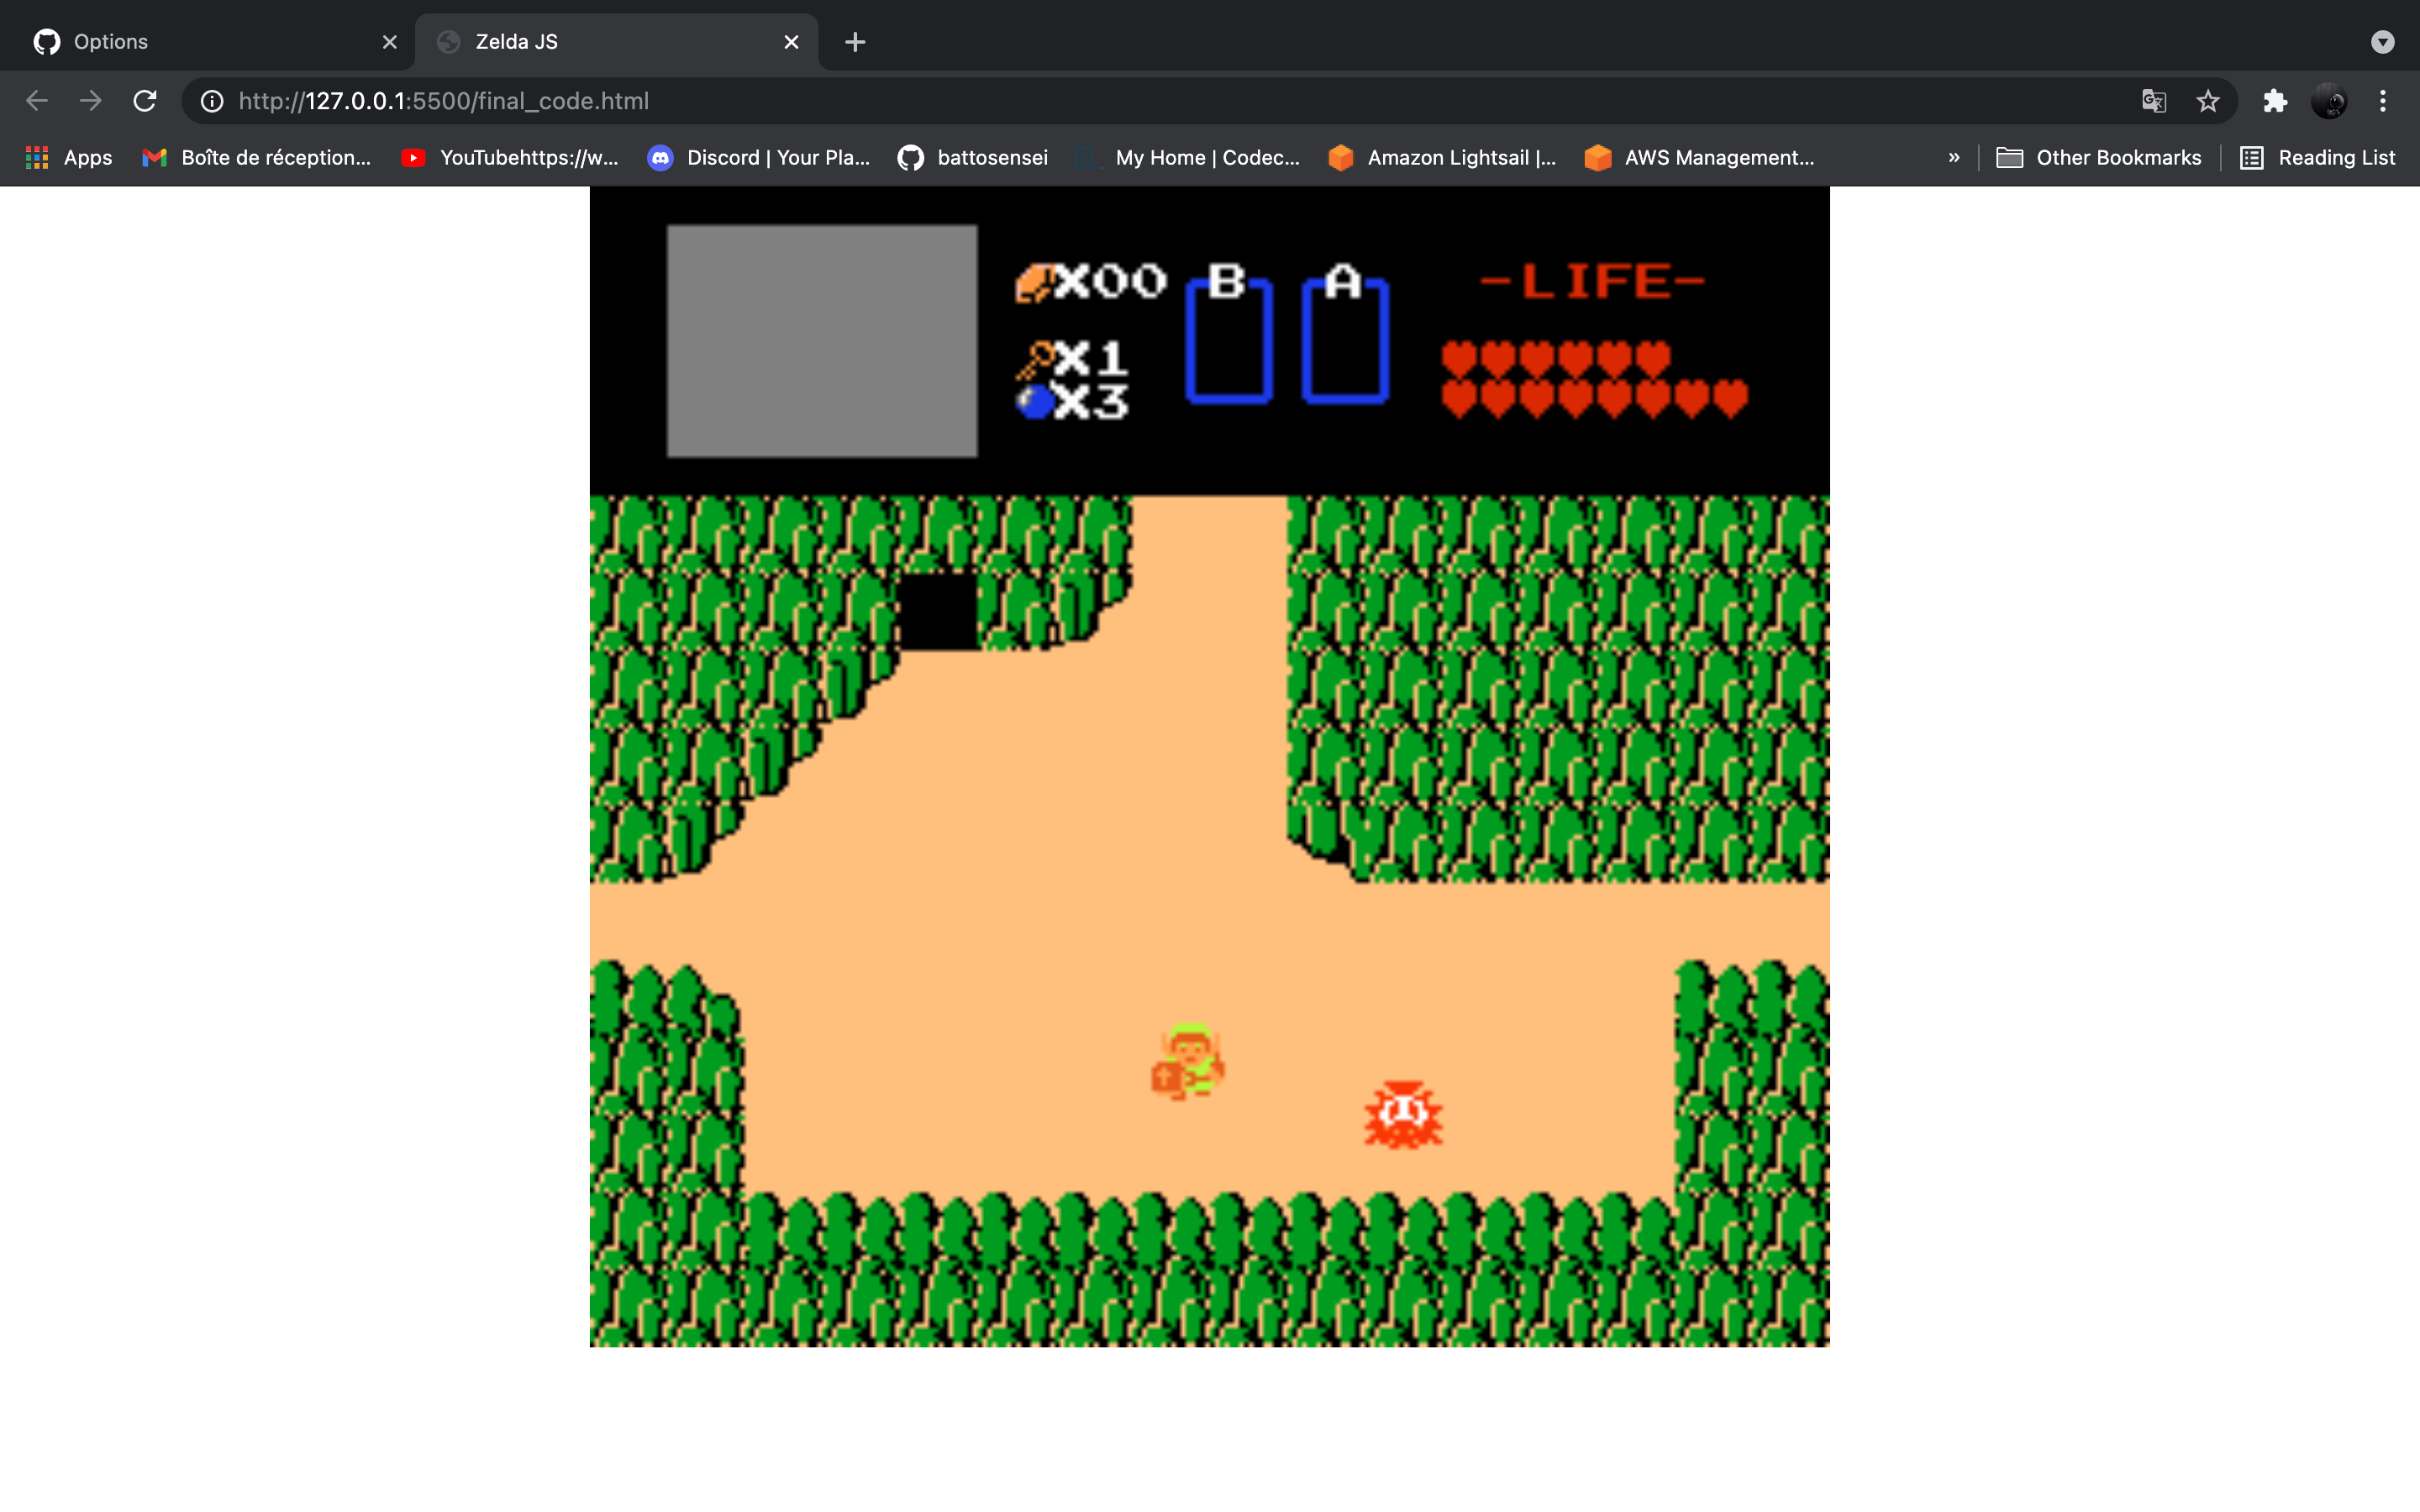Viewport: 2420px width, 1512px height.
Task: Click the forward navigation arrow
Action: 90,100
